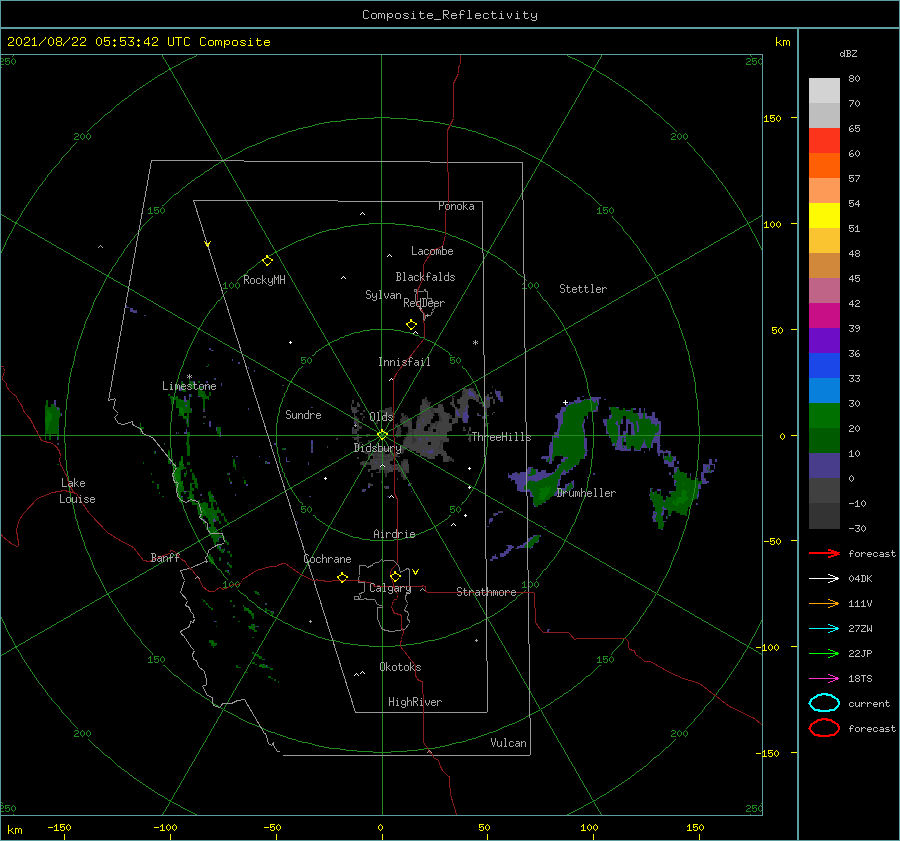Click the yellow diamond marker inside Calgary
Image resolution: width=900 pixels, height=841 pixels.
(x=395, y=576)
